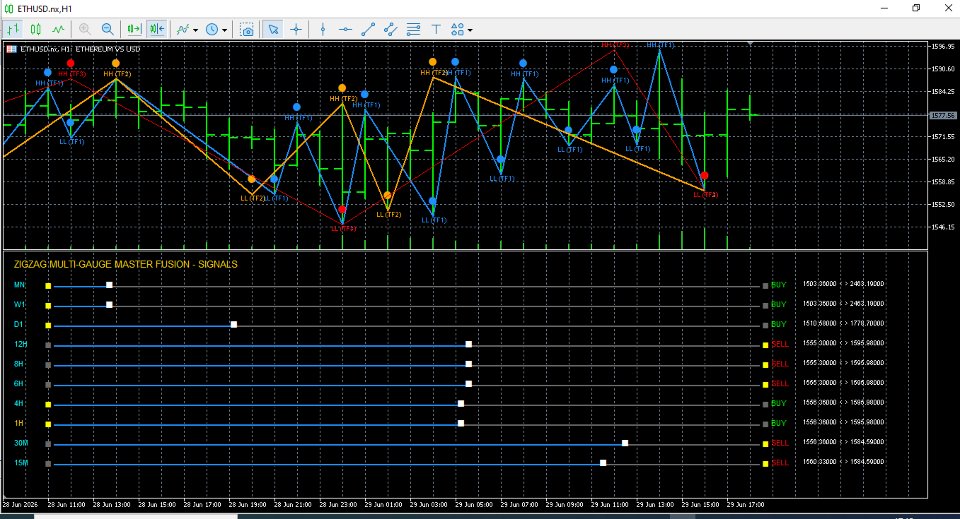Image resolution: width=960 pixels, height=519 pixels.
Task: Click the 1H timeframe label
Action: [x=19, y=423]
